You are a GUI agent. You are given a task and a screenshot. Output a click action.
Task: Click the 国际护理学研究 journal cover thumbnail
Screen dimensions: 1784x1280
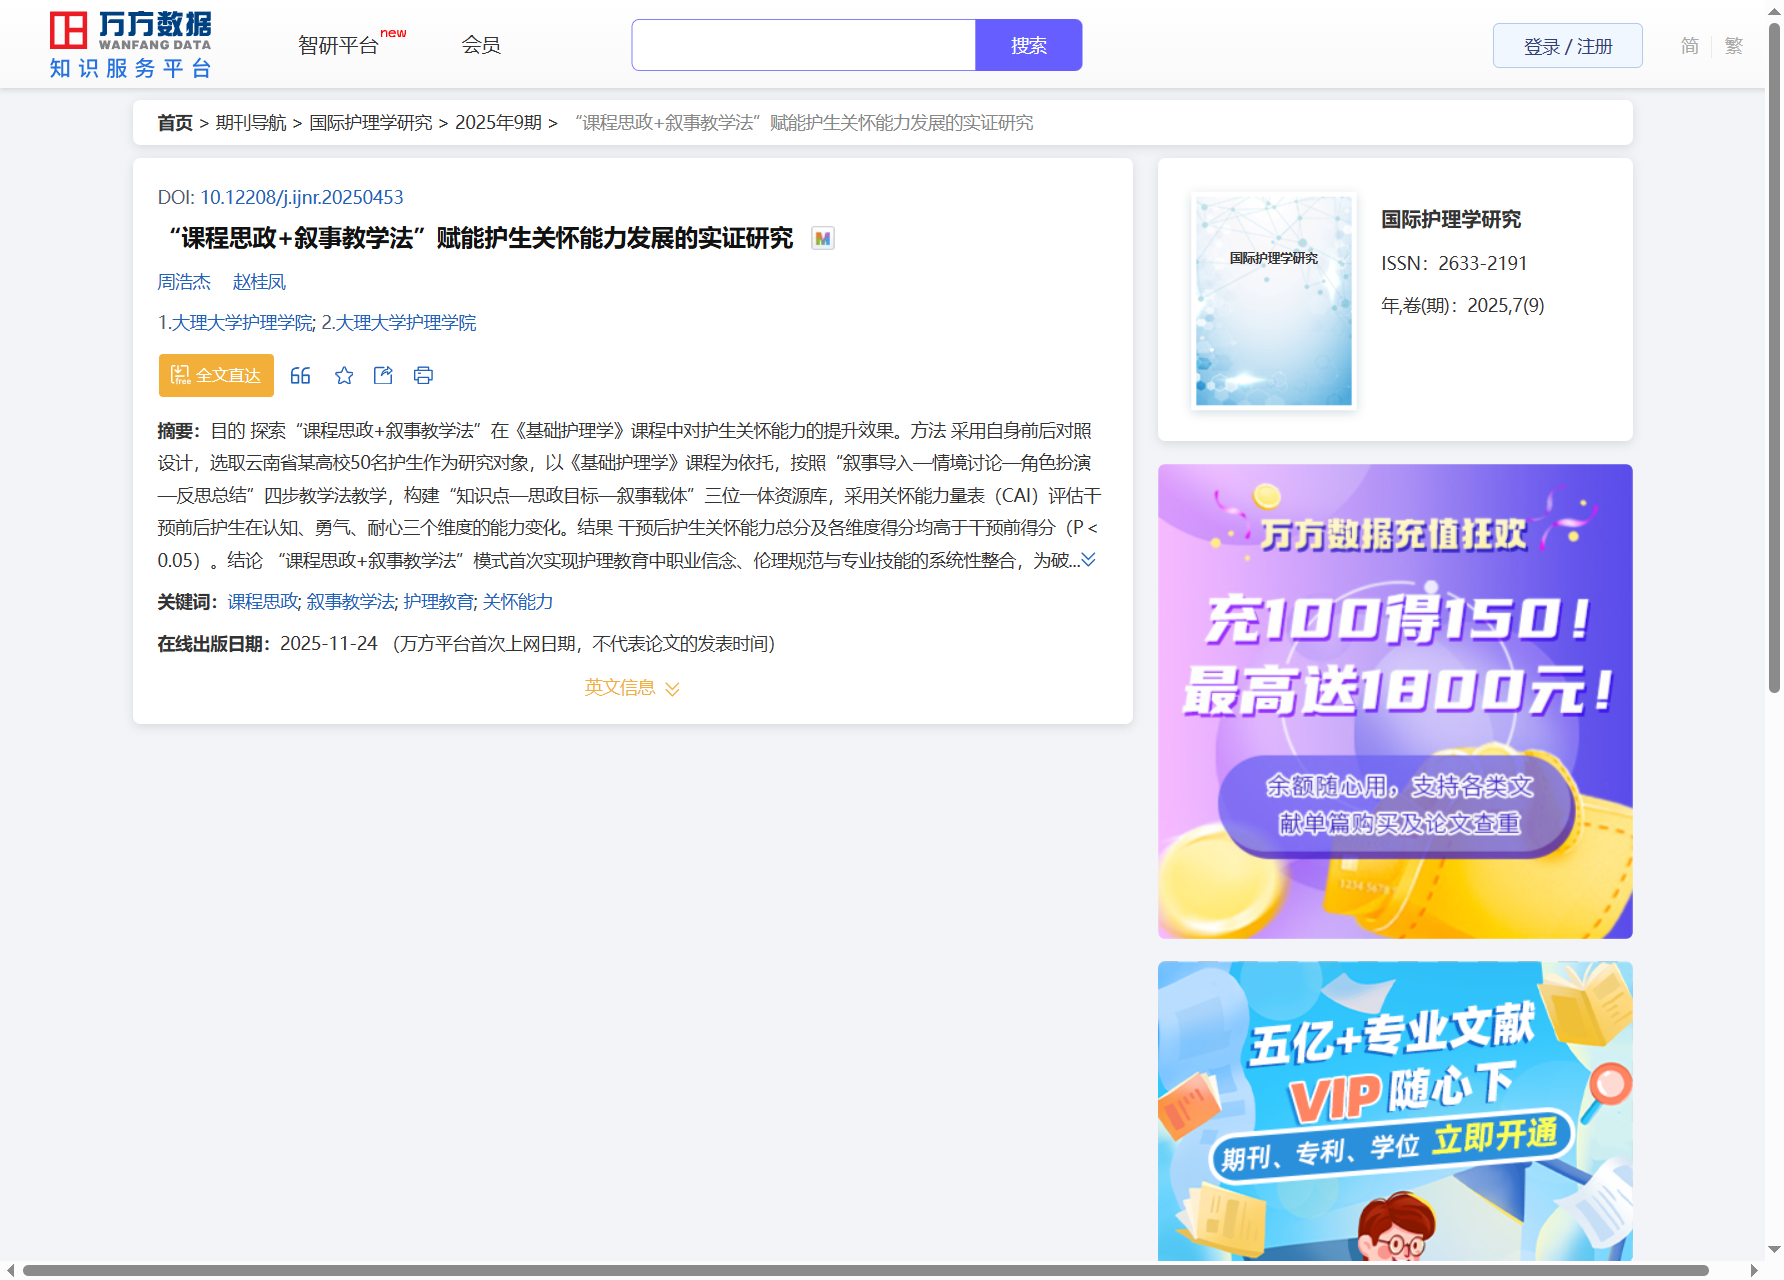(1273, 300)
